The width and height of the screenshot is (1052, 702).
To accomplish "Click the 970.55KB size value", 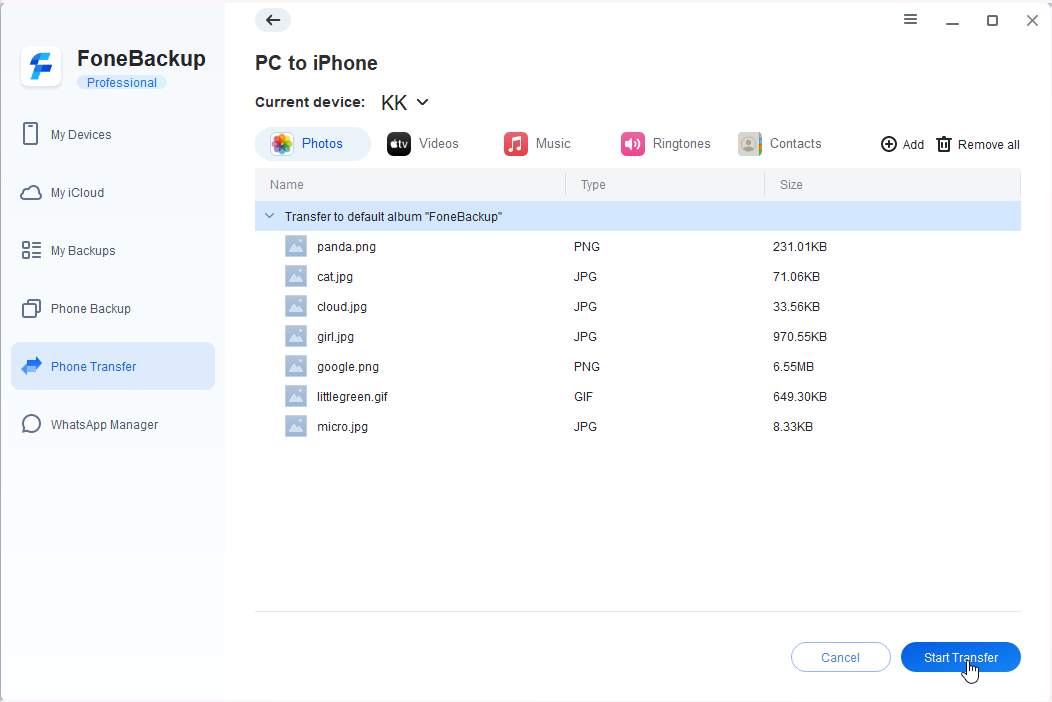I will click(x=800, y=336).
